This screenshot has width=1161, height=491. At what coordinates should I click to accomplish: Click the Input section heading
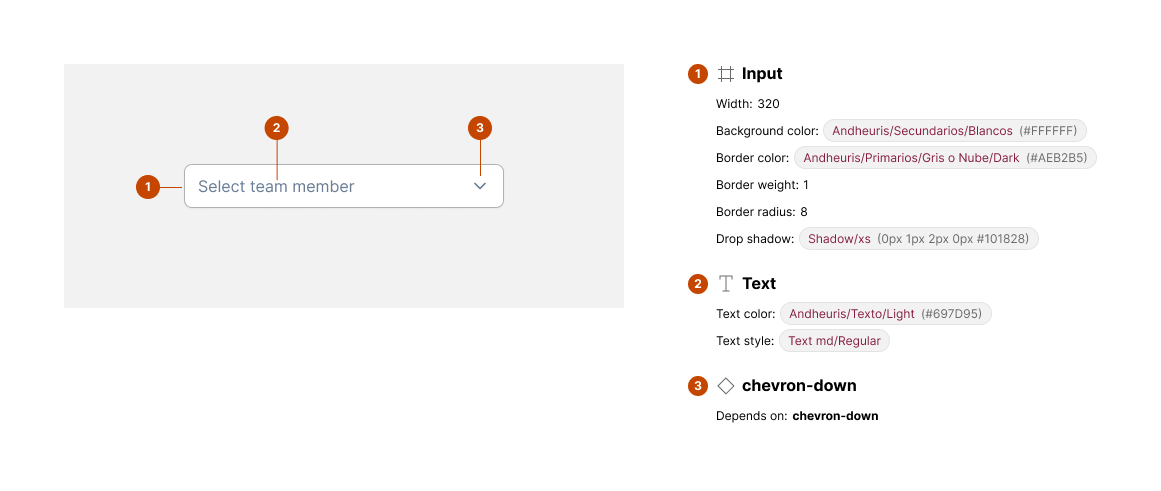tap(762, 74)
